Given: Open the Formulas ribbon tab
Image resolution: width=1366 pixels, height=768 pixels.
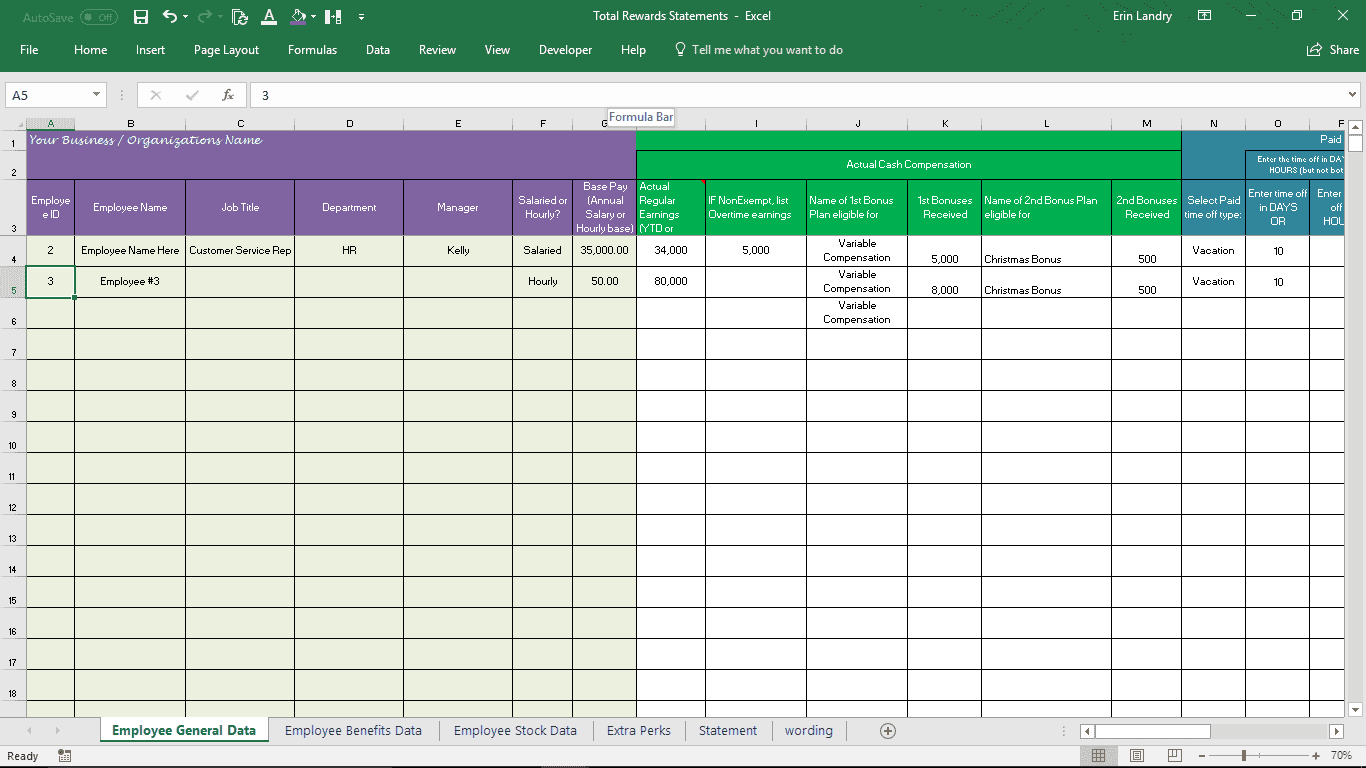Looking at the screenshot, I should (312, 50).
